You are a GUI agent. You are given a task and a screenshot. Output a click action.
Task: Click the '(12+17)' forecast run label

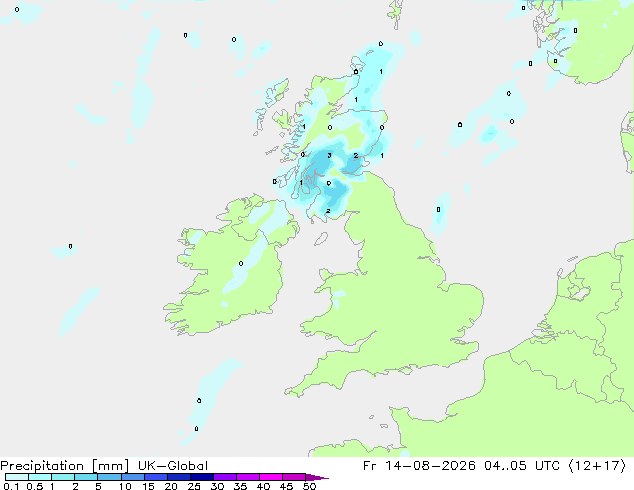[597, 466]
